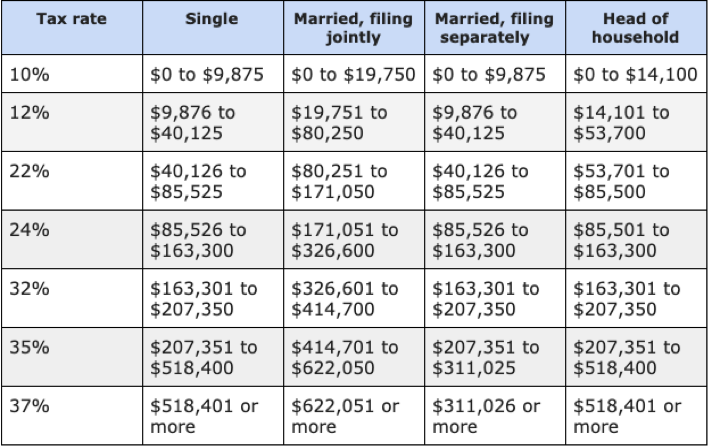The width and height of the screenshot is (710, 447).
Task: Select the $622,051 or more cell
Action: point(354,416)
